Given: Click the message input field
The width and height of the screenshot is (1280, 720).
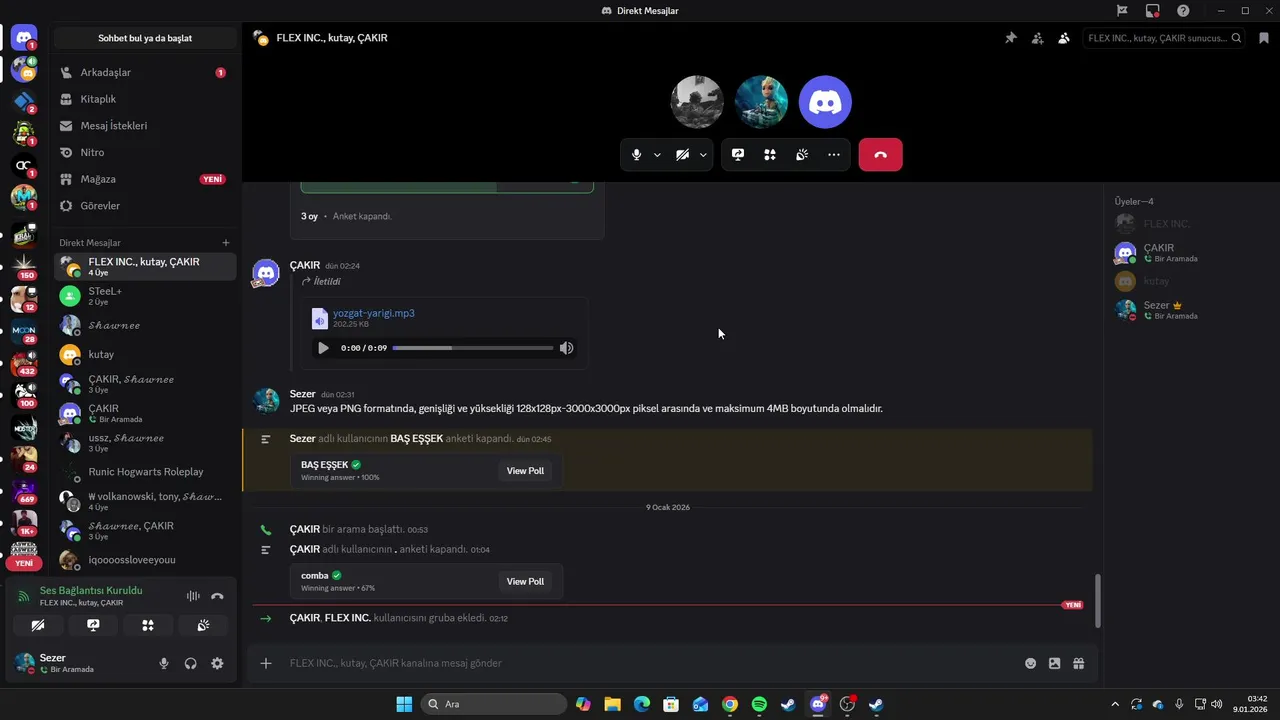Looking at the screenshot, I should pos(650,663).
